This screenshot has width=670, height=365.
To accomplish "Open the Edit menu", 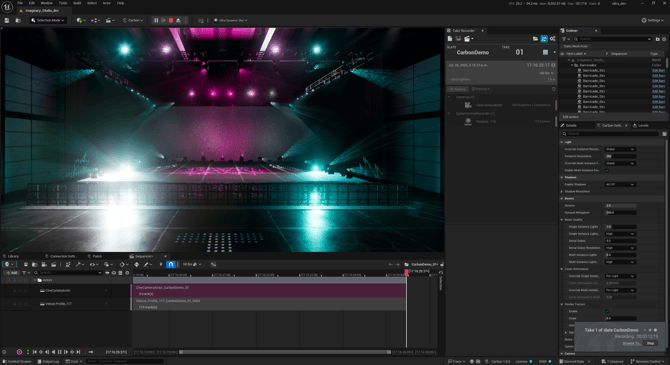I will click(32, 3).
